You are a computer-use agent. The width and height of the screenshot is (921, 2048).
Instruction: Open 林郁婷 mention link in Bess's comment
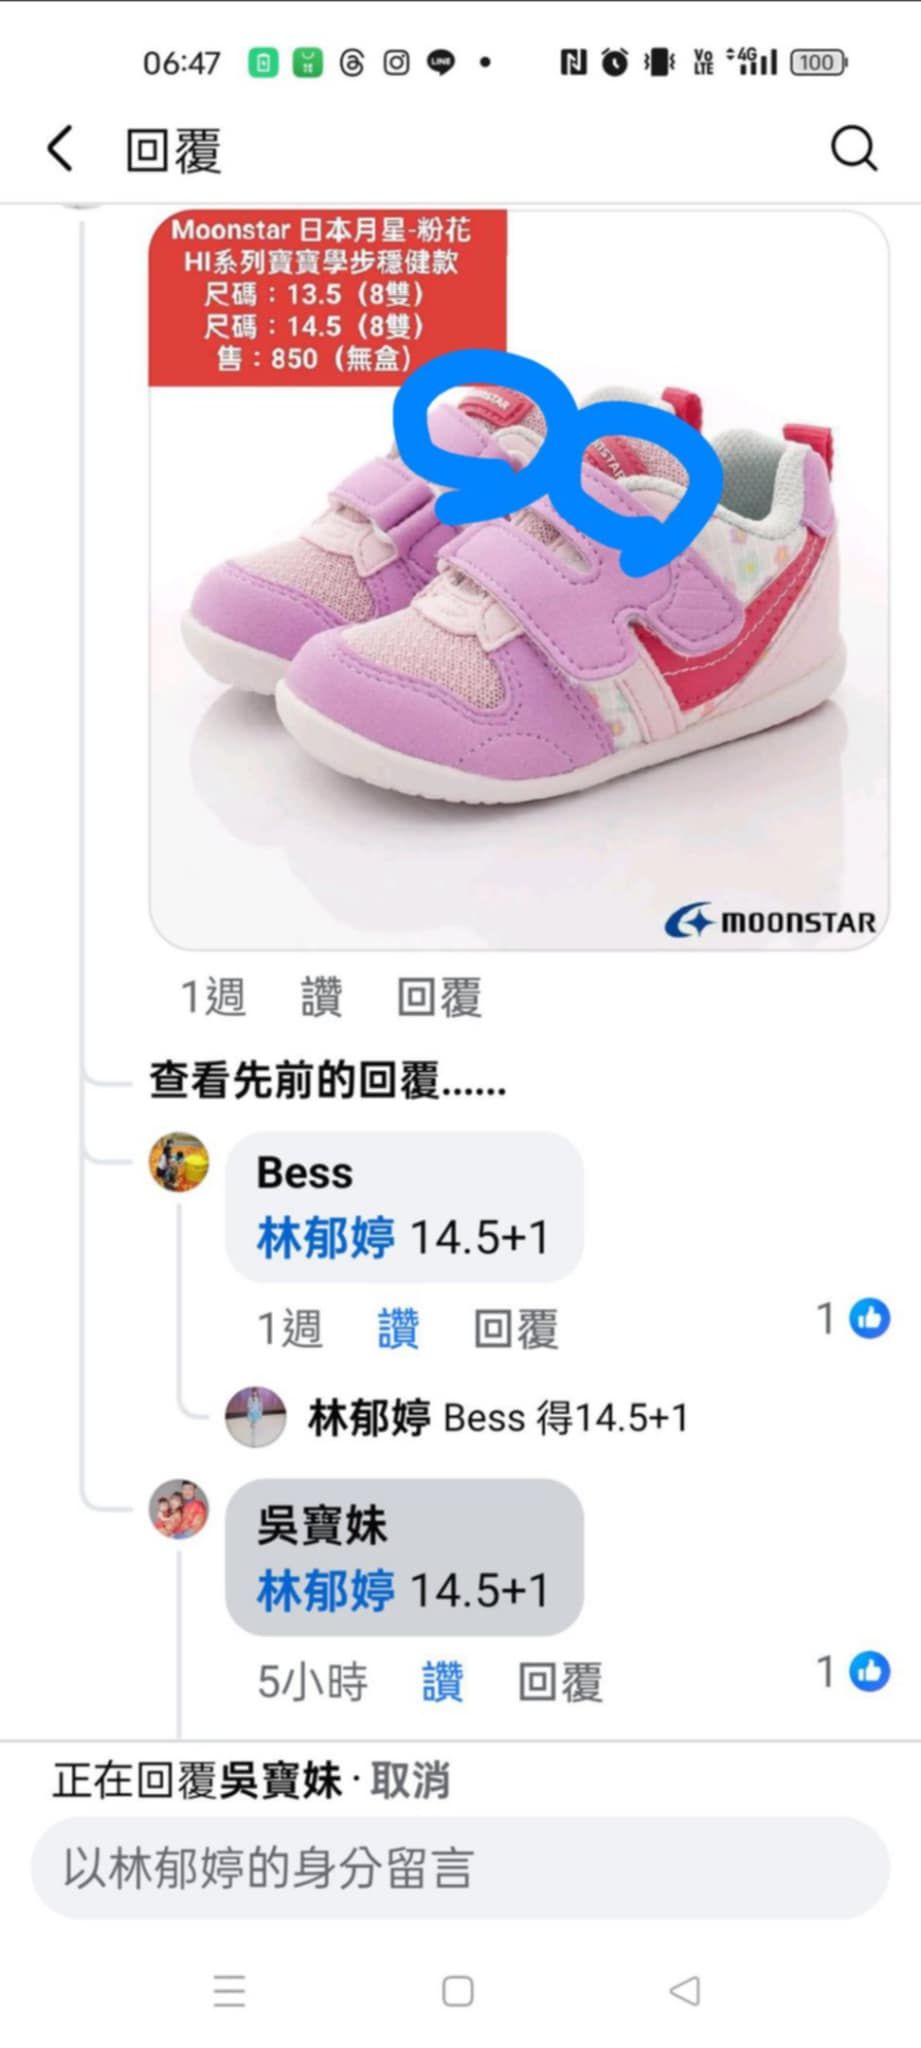326,1238
